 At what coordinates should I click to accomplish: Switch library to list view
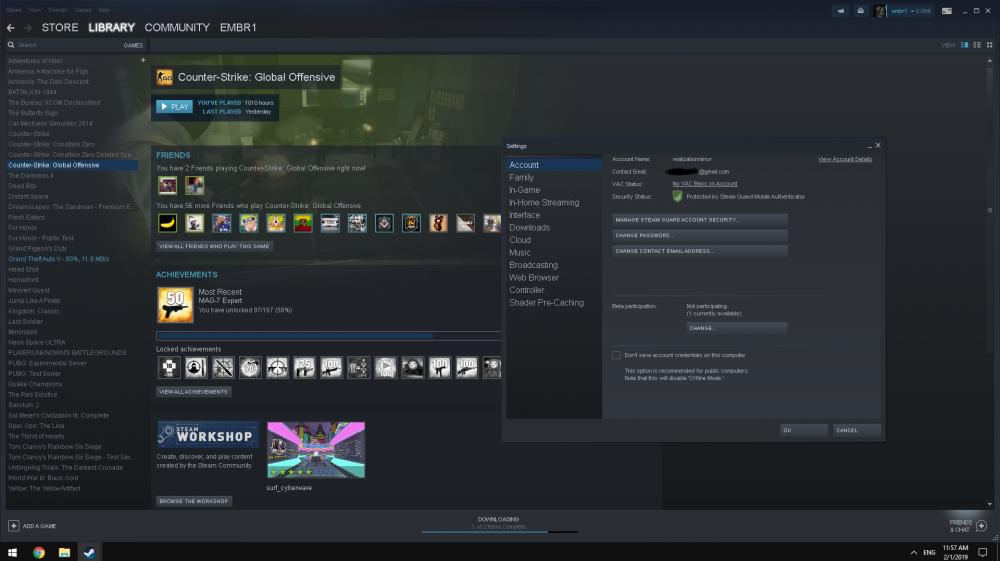(x=977, y=45)
